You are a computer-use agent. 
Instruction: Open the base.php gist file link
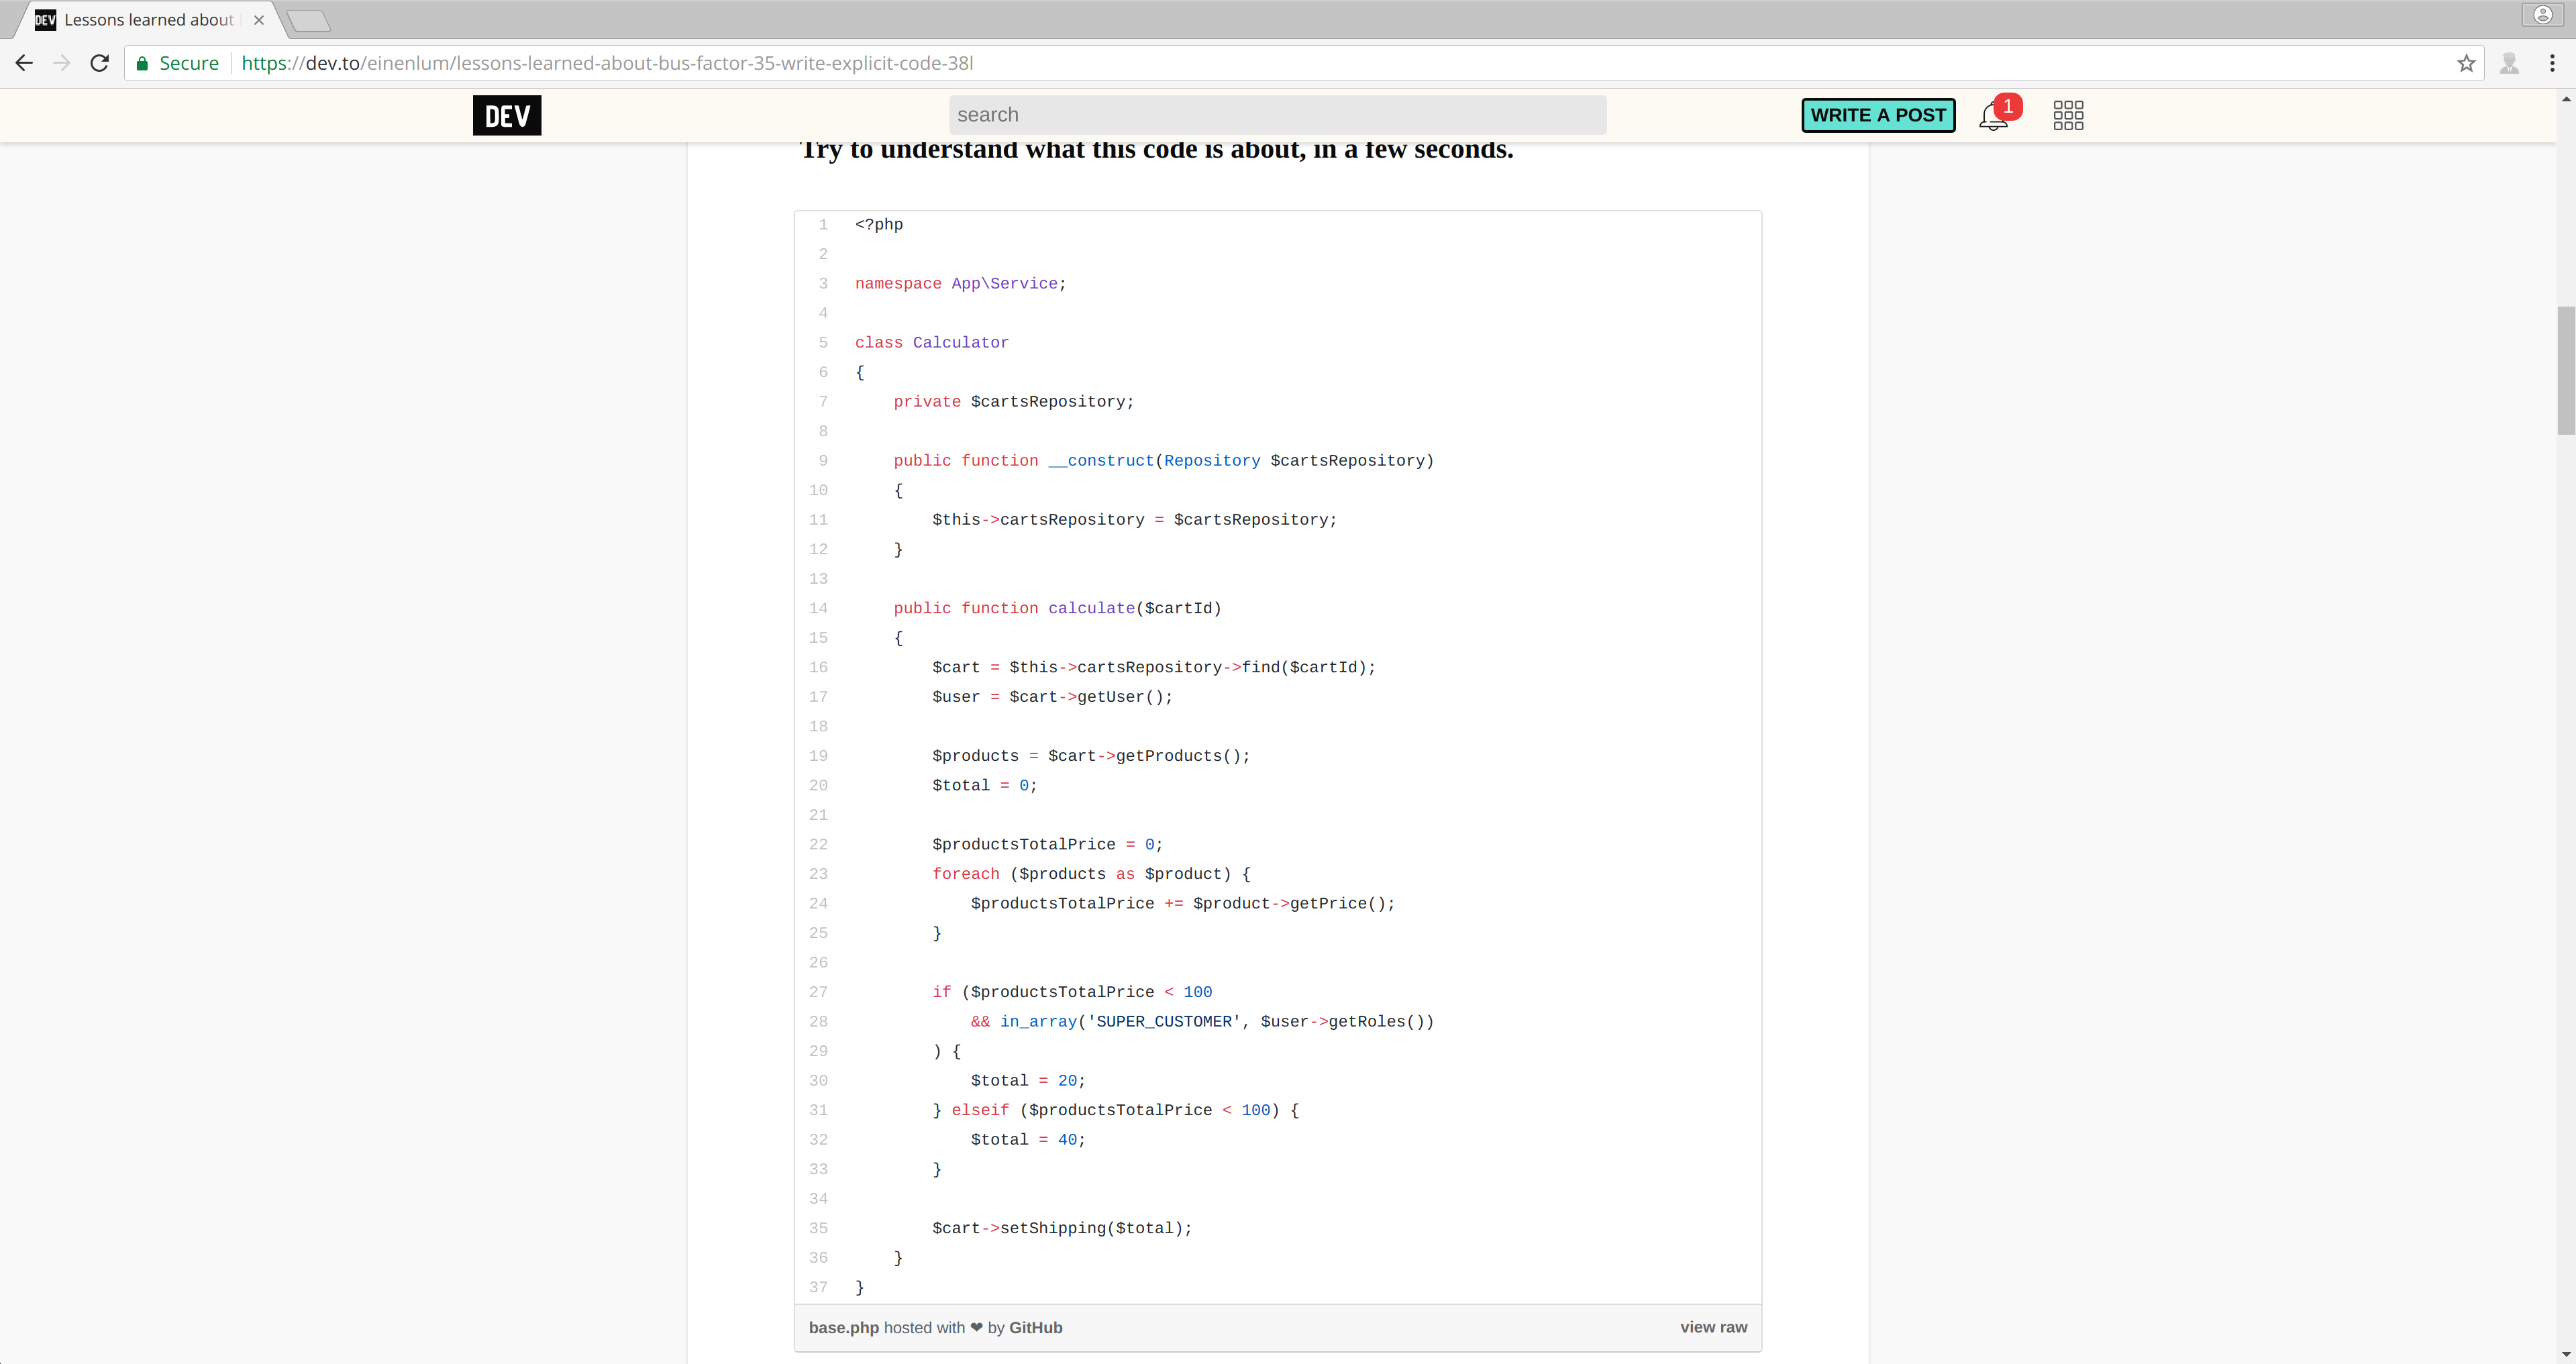[x=843, y=1327]
